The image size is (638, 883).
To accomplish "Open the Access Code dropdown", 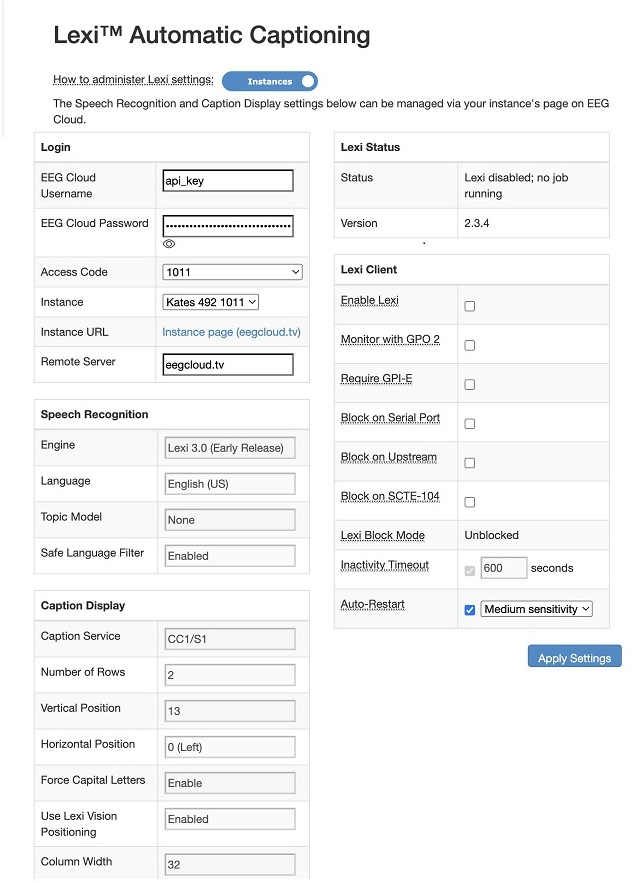I will coord(231,272).
